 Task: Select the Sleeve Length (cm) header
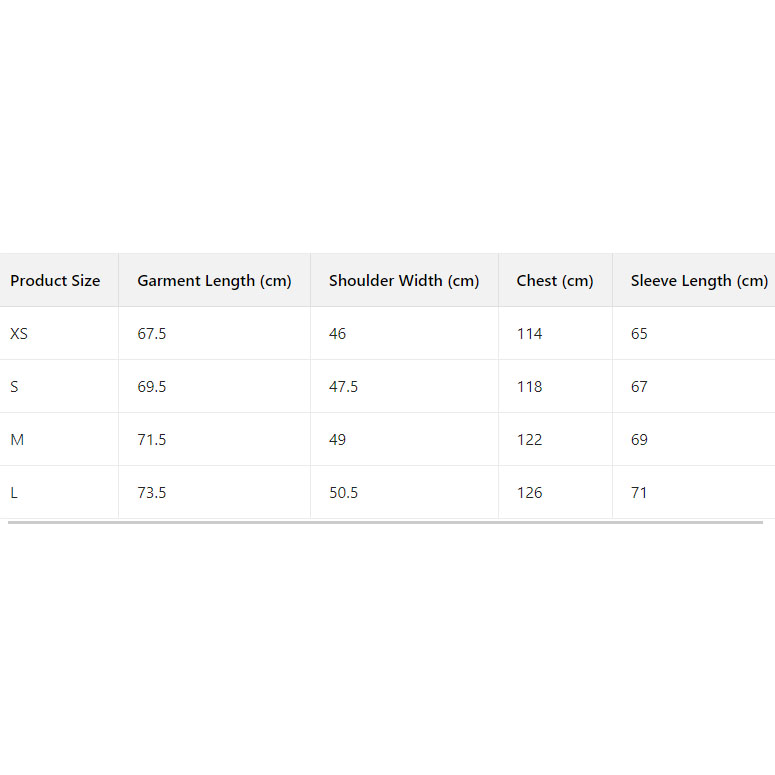point(699,281)
